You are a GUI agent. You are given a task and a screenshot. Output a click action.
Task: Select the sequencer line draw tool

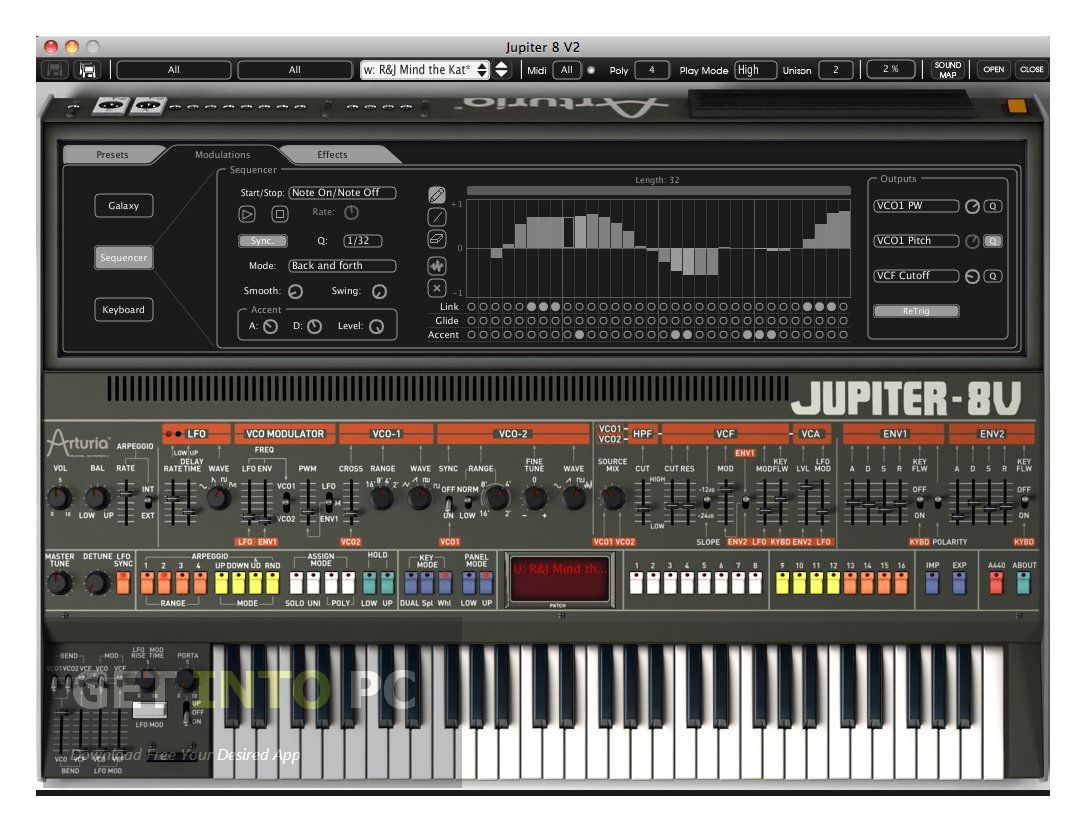point(436,218)
